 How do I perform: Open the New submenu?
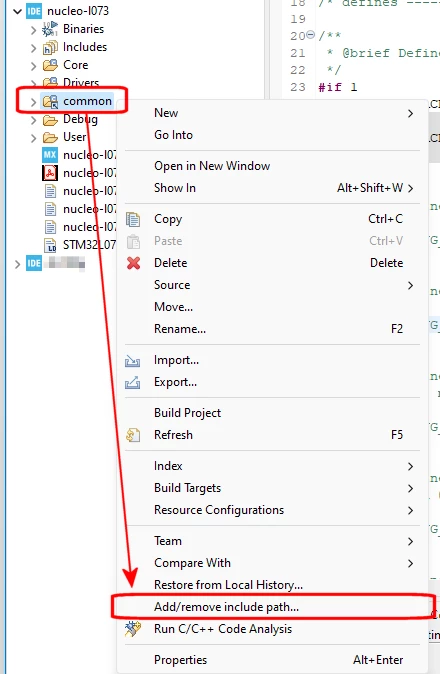[x=272, y=113]
